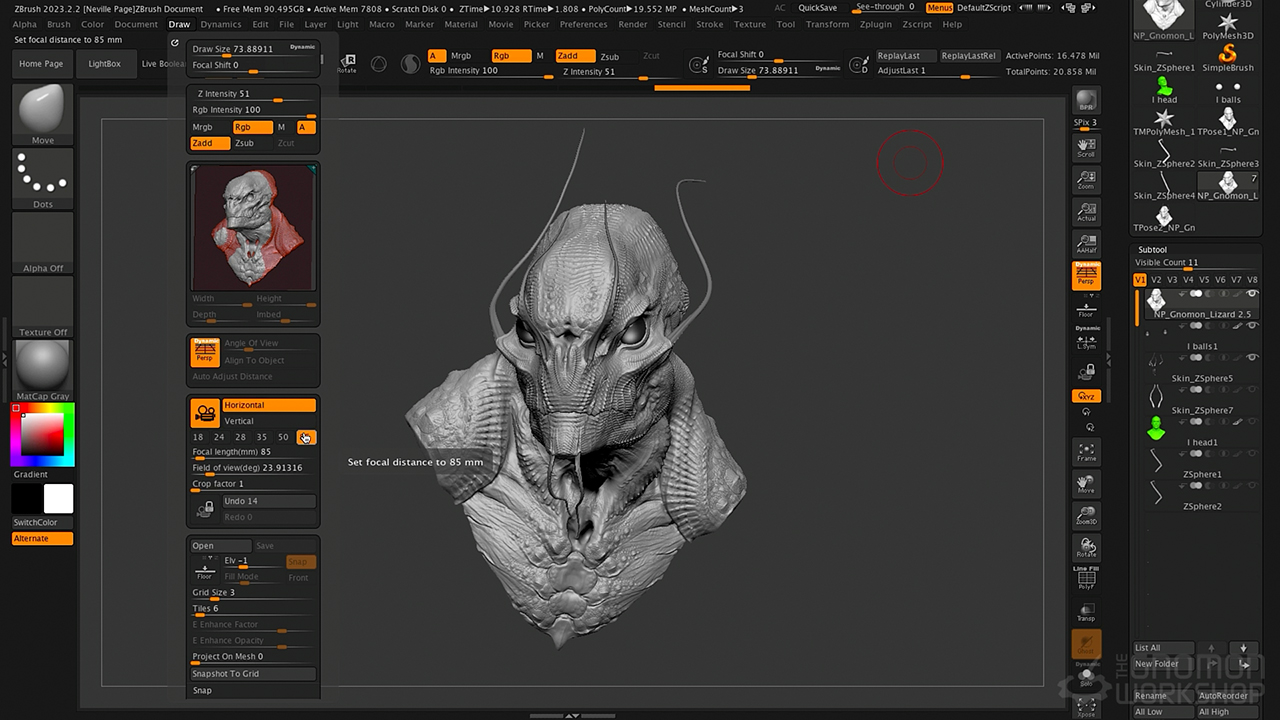Toggle Transp transparency mode
This screenshot has width=1280, height=720.
click(1086, 612)
